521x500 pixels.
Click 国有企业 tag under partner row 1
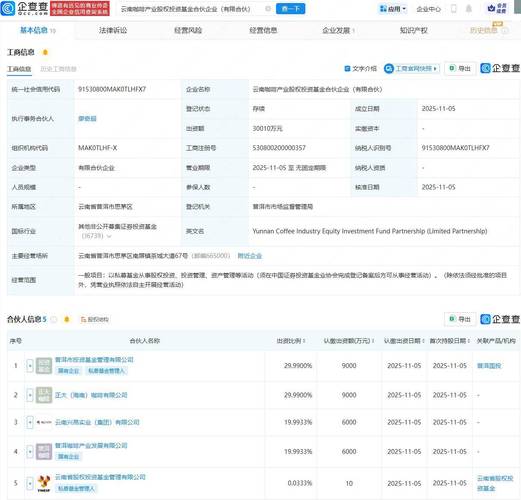click(x=69, y=371)
